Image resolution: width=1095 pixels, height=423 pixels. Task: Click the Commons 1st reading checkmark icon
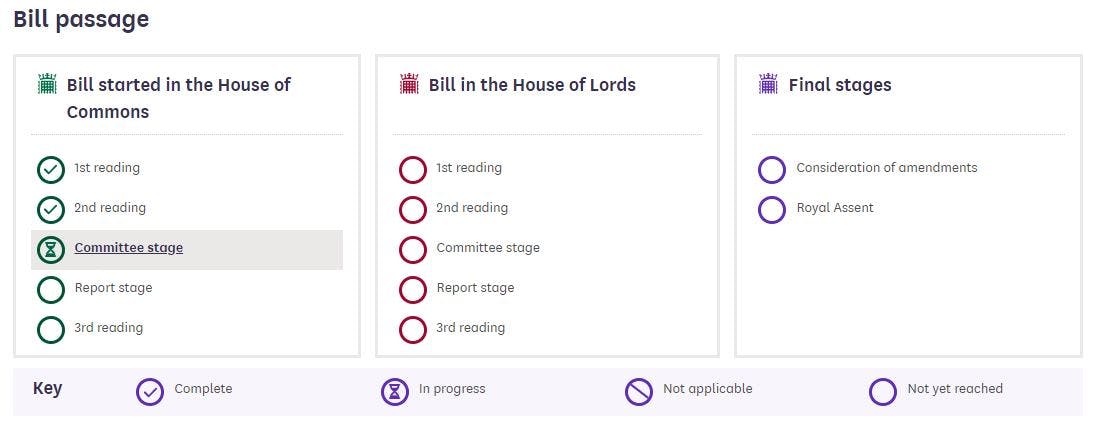pyautogui.click(x=51, y=170)
